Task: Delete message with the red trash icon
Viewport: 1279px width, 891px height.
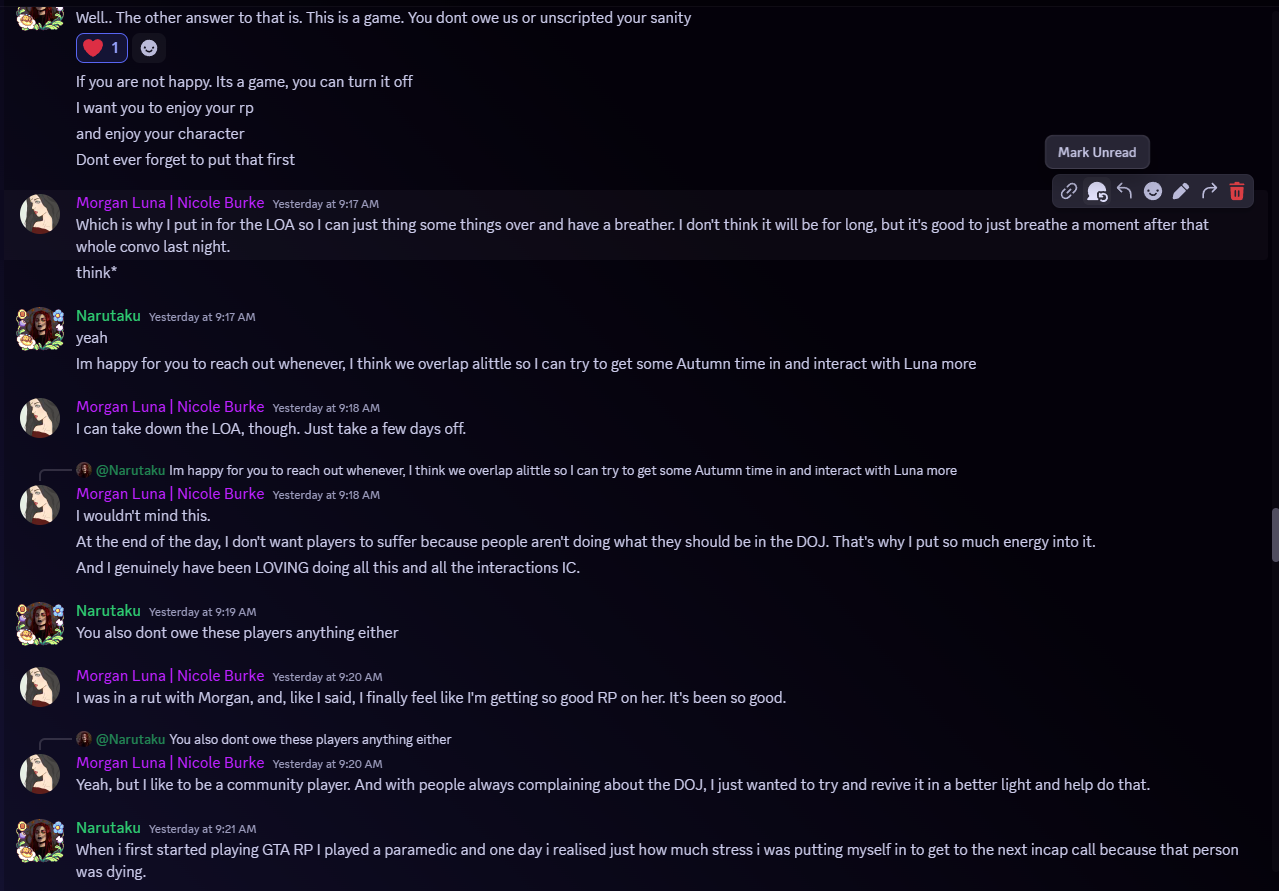Action: (1237, 191)
